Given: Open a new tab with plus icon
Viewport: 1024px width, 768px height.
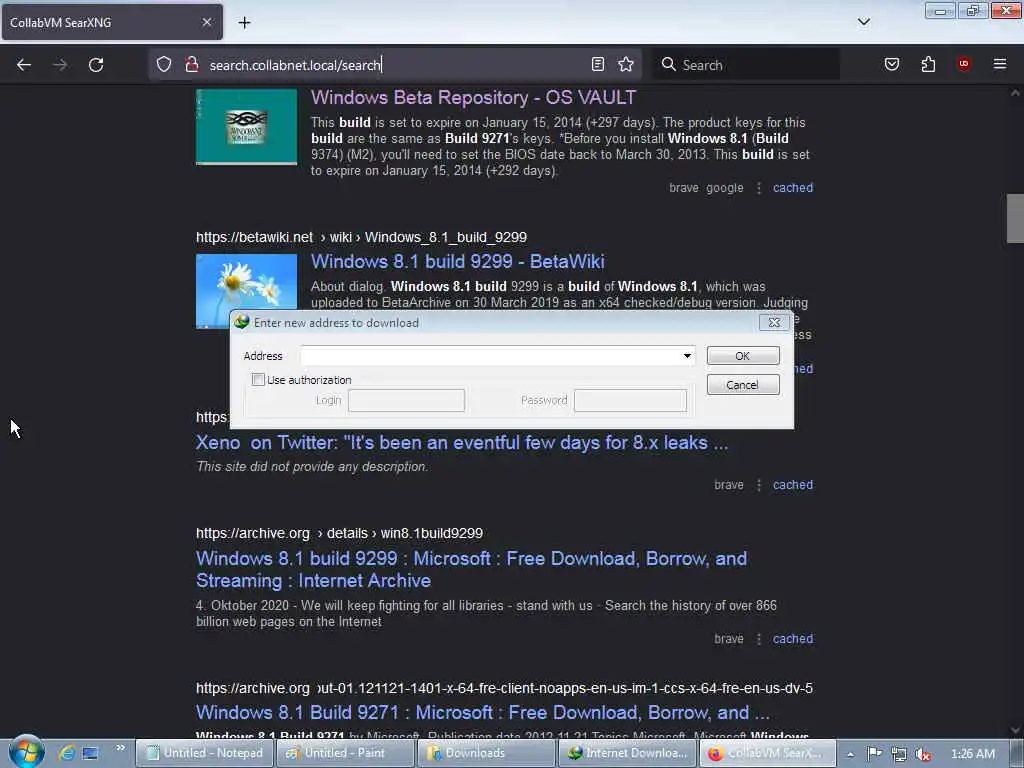Looking at the screenshot, I should click(x=244, y=23).
